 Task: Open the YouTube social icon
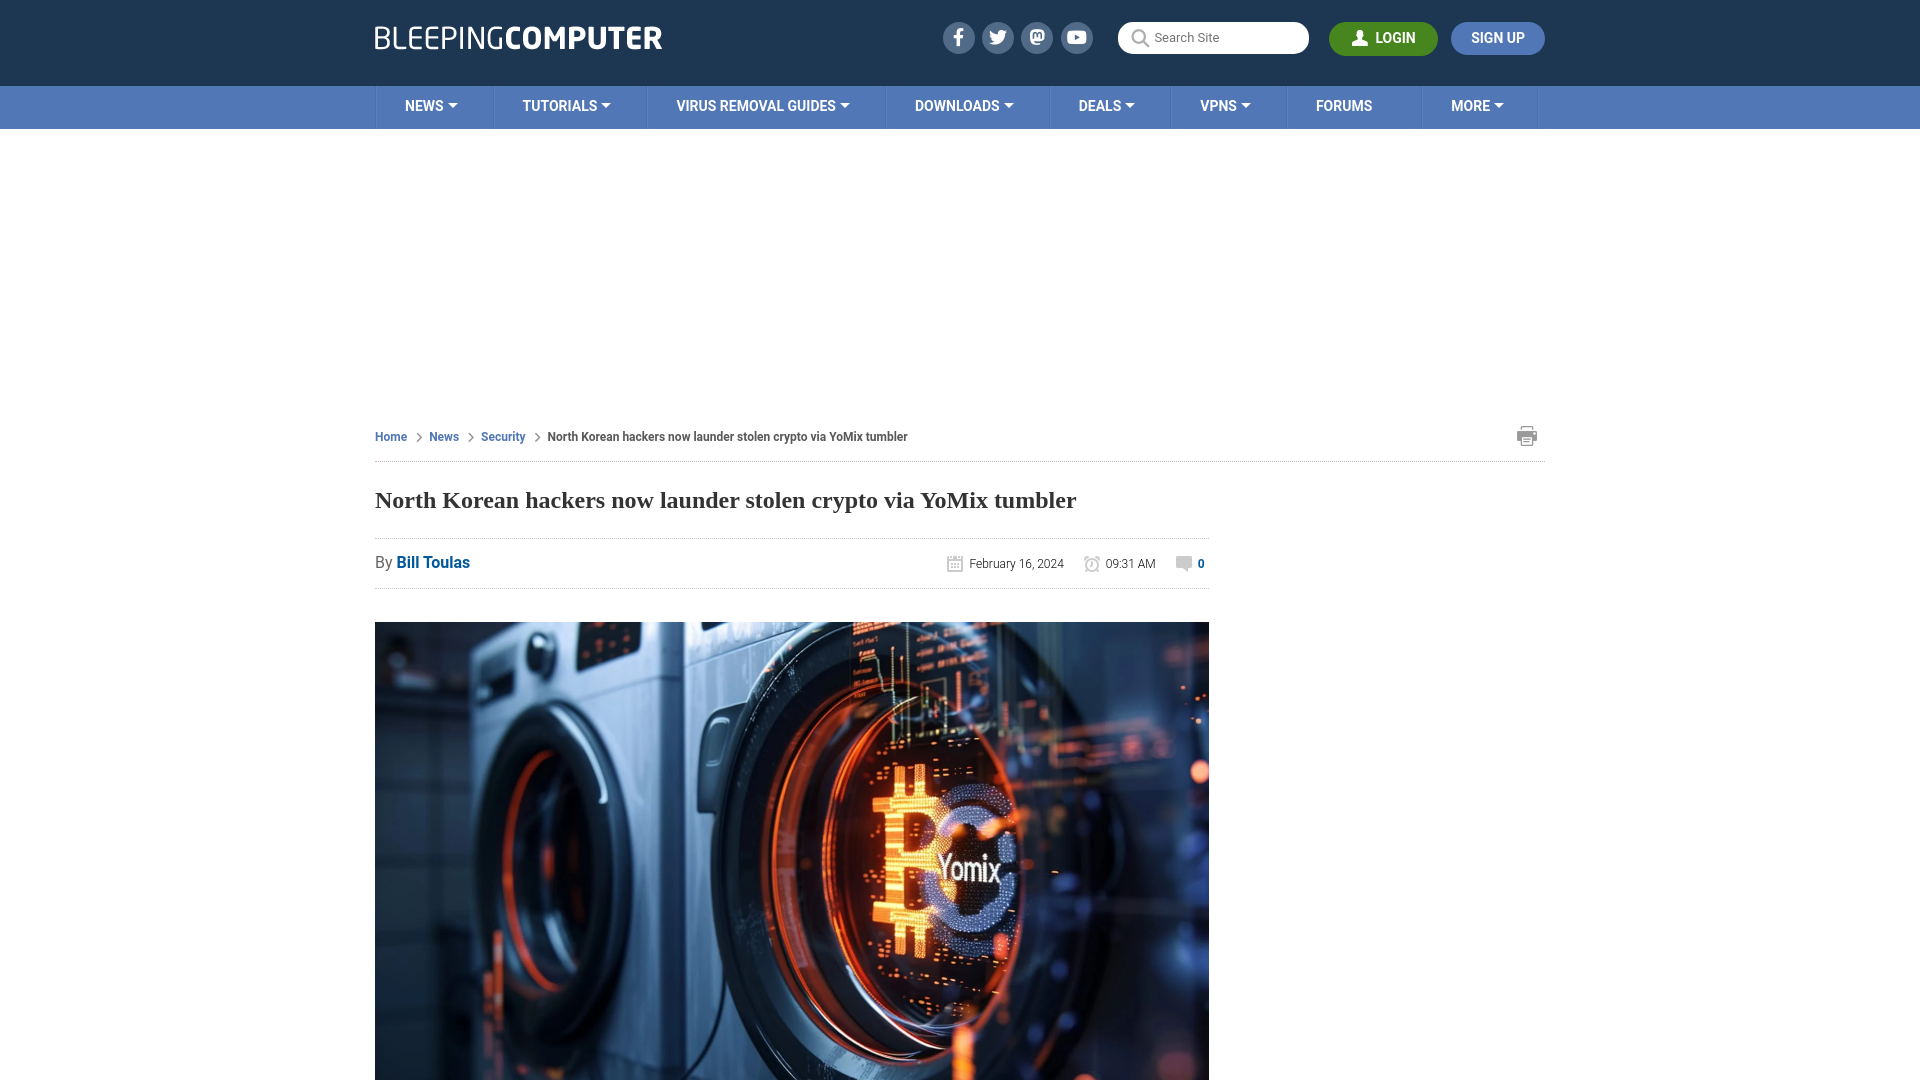pos(1076,37)
